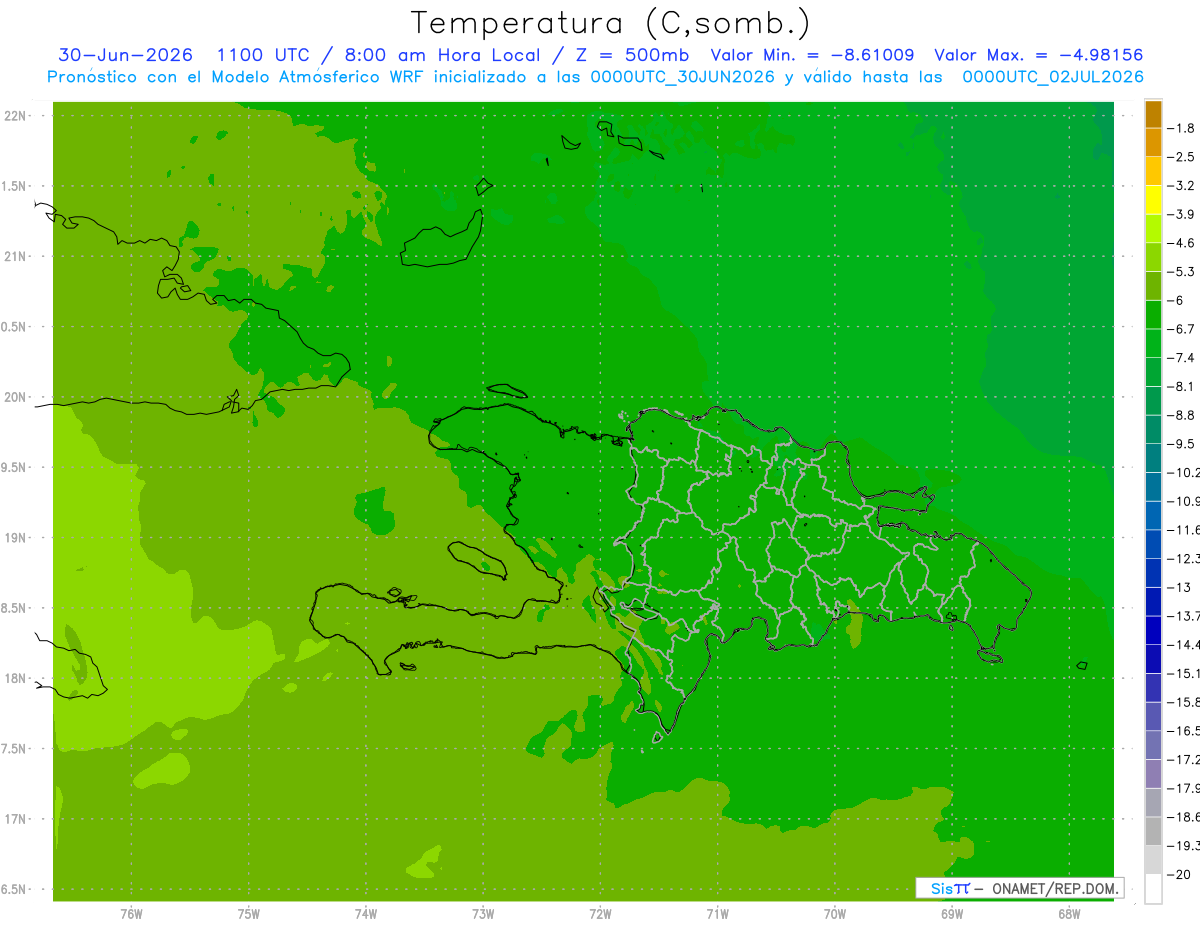Pick the dark blue swatch between -13.7 and -14.4
The width and height of the screenshot is (1200, 927).
coord(1153,630)
